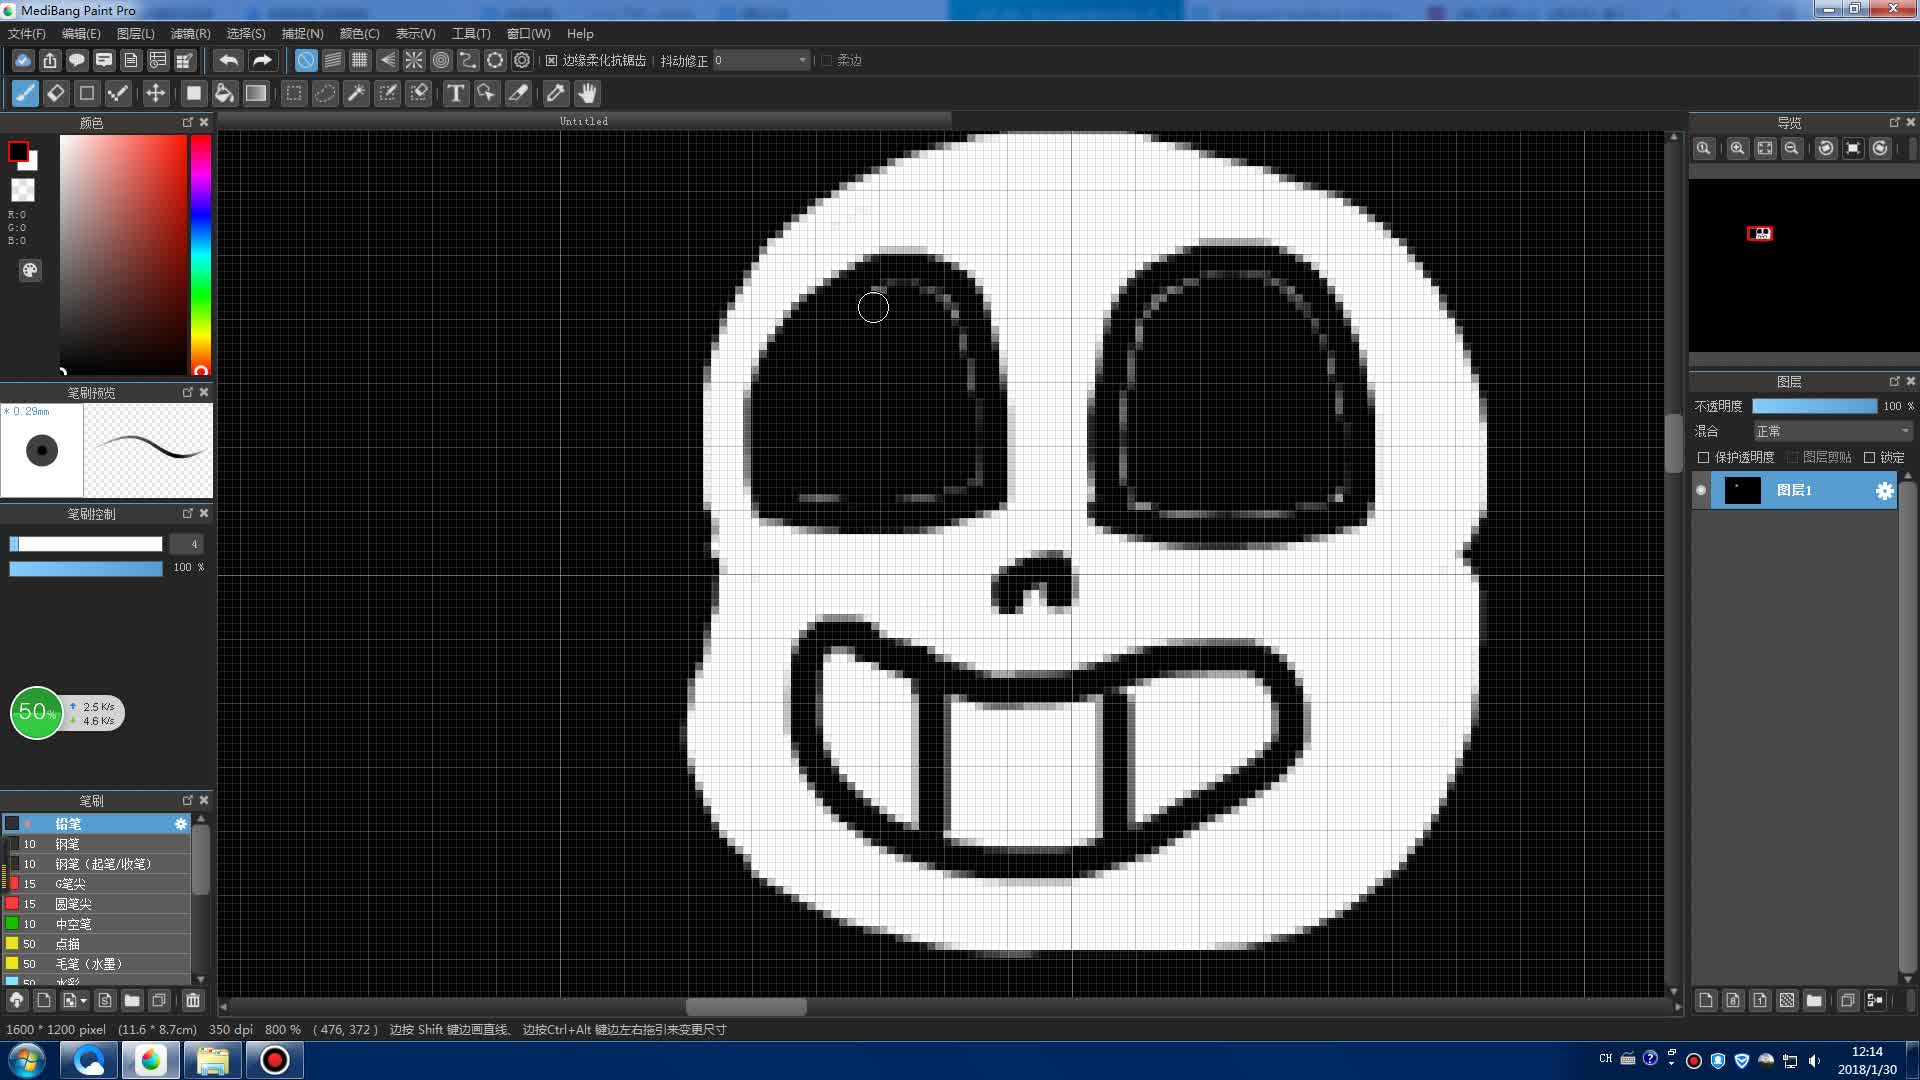Open the 图层(L) menu
Screen dimensions: 1920x1080
pos(136,33)
